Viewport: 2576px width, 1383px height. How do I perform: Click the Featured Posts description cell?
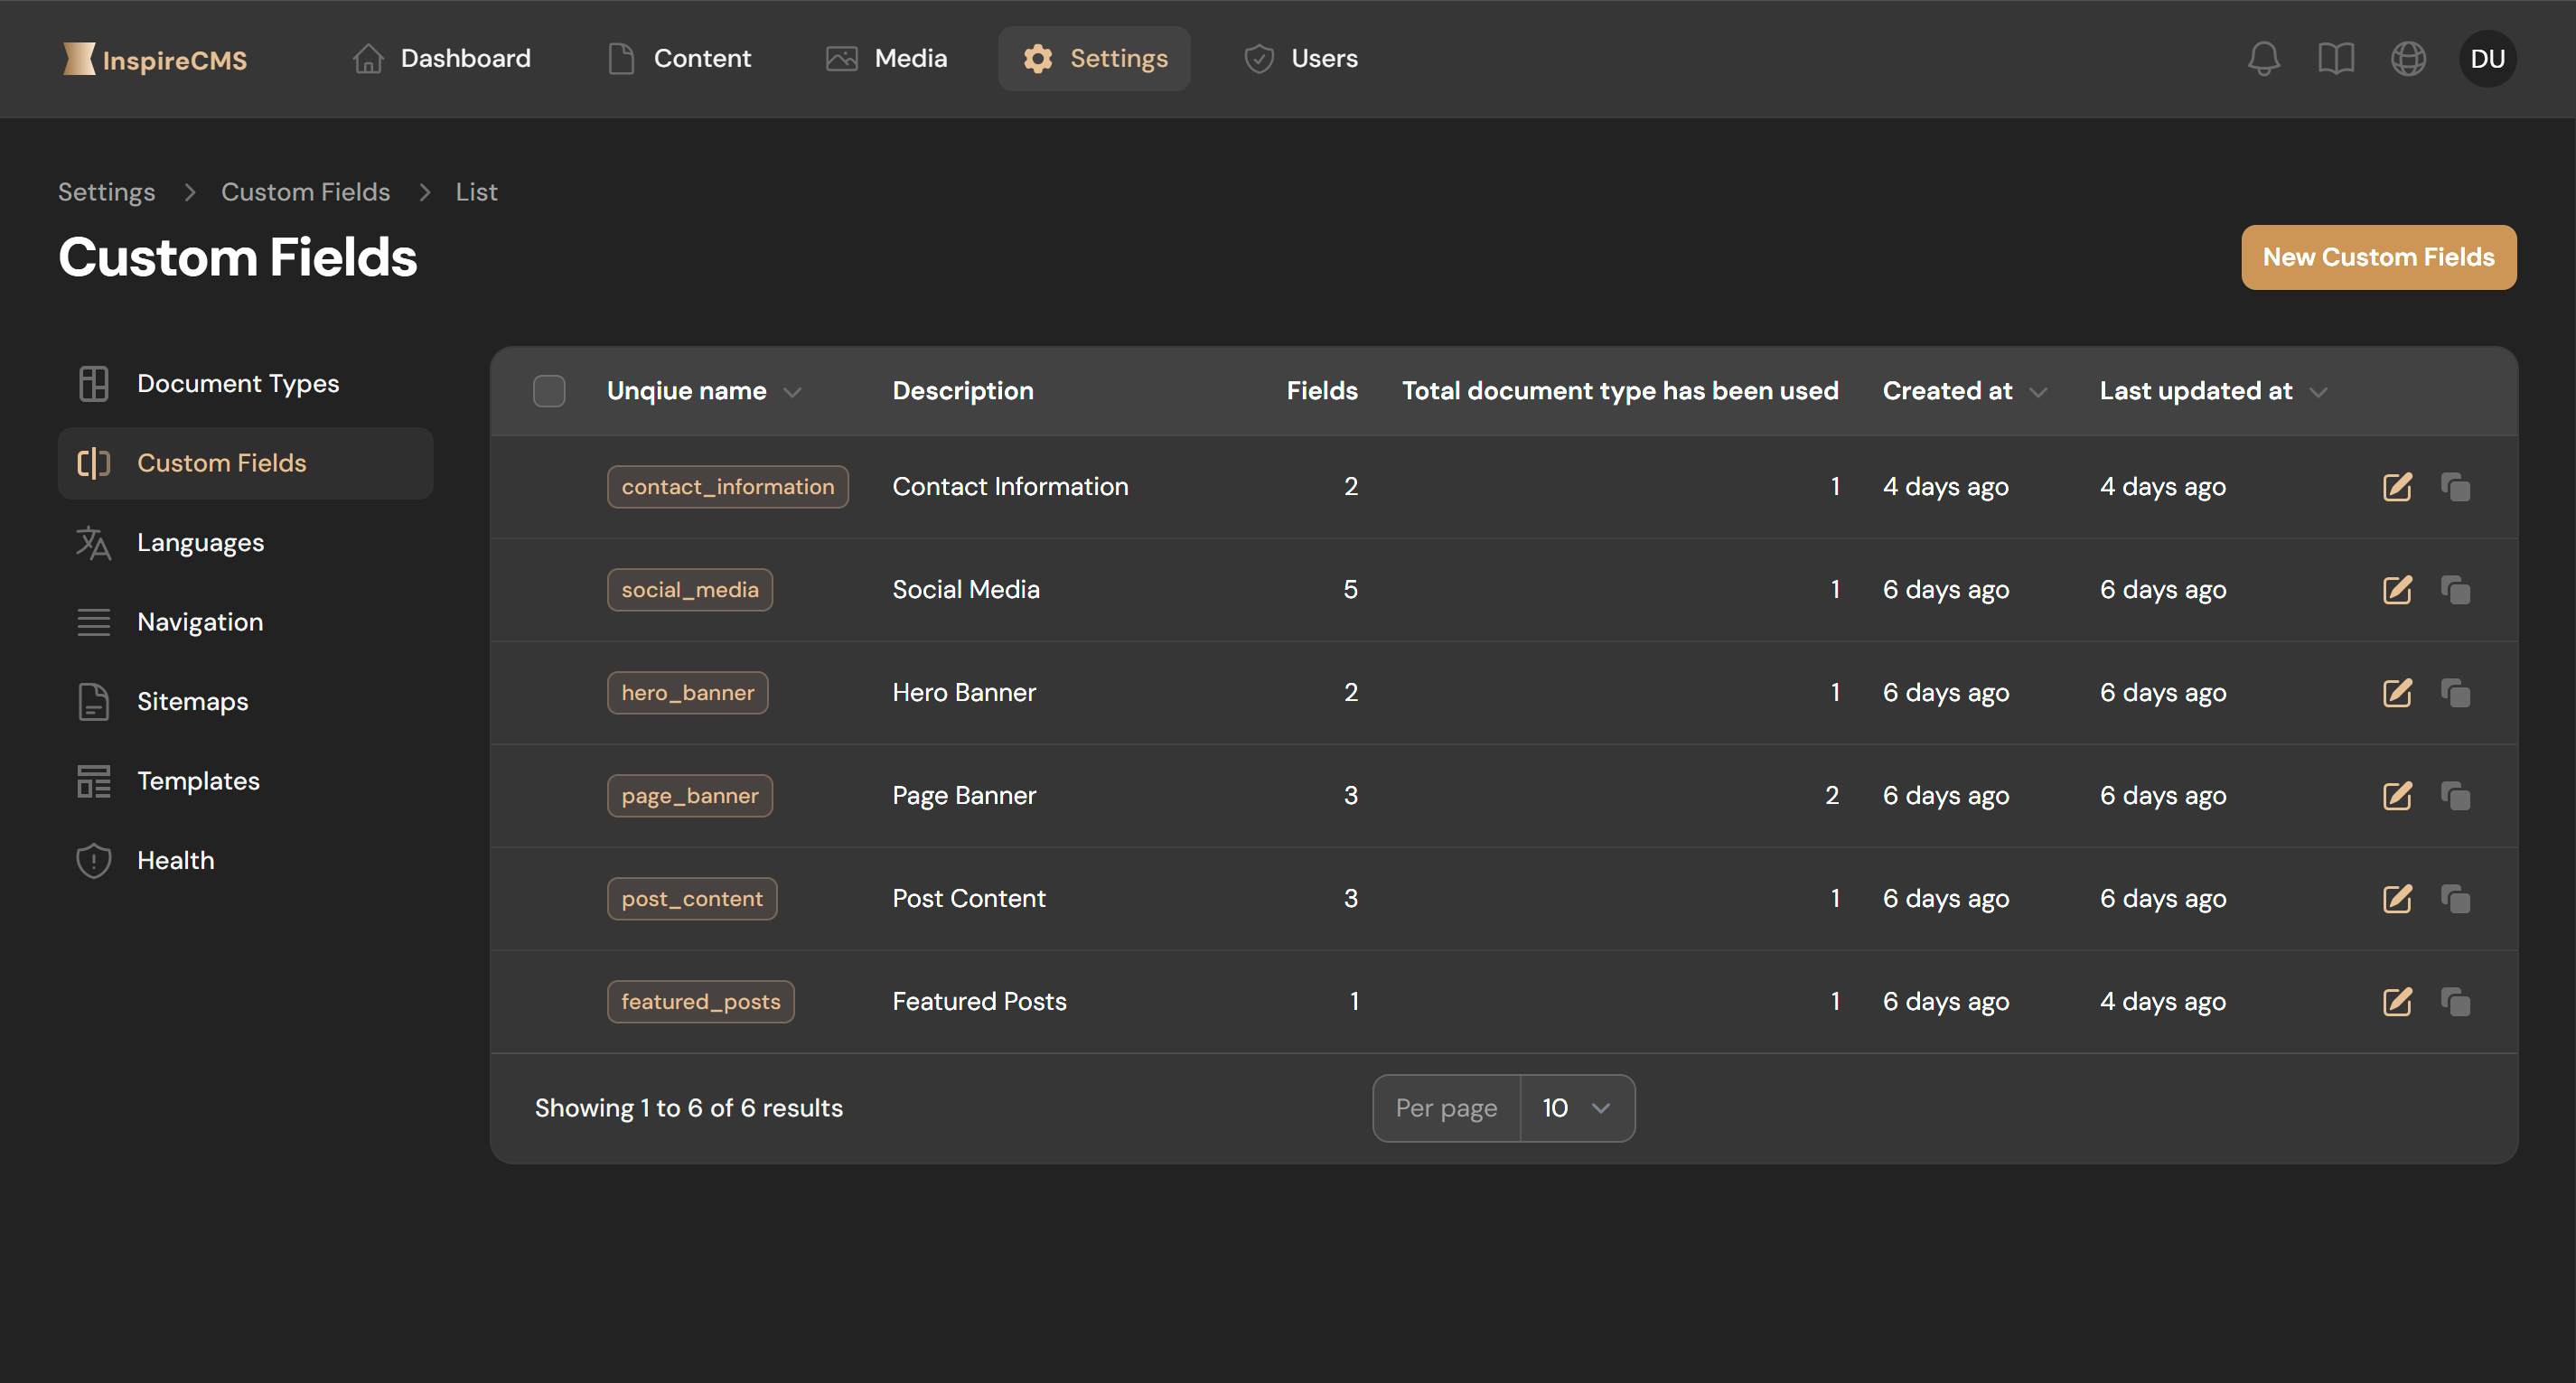click(979, 1002)
